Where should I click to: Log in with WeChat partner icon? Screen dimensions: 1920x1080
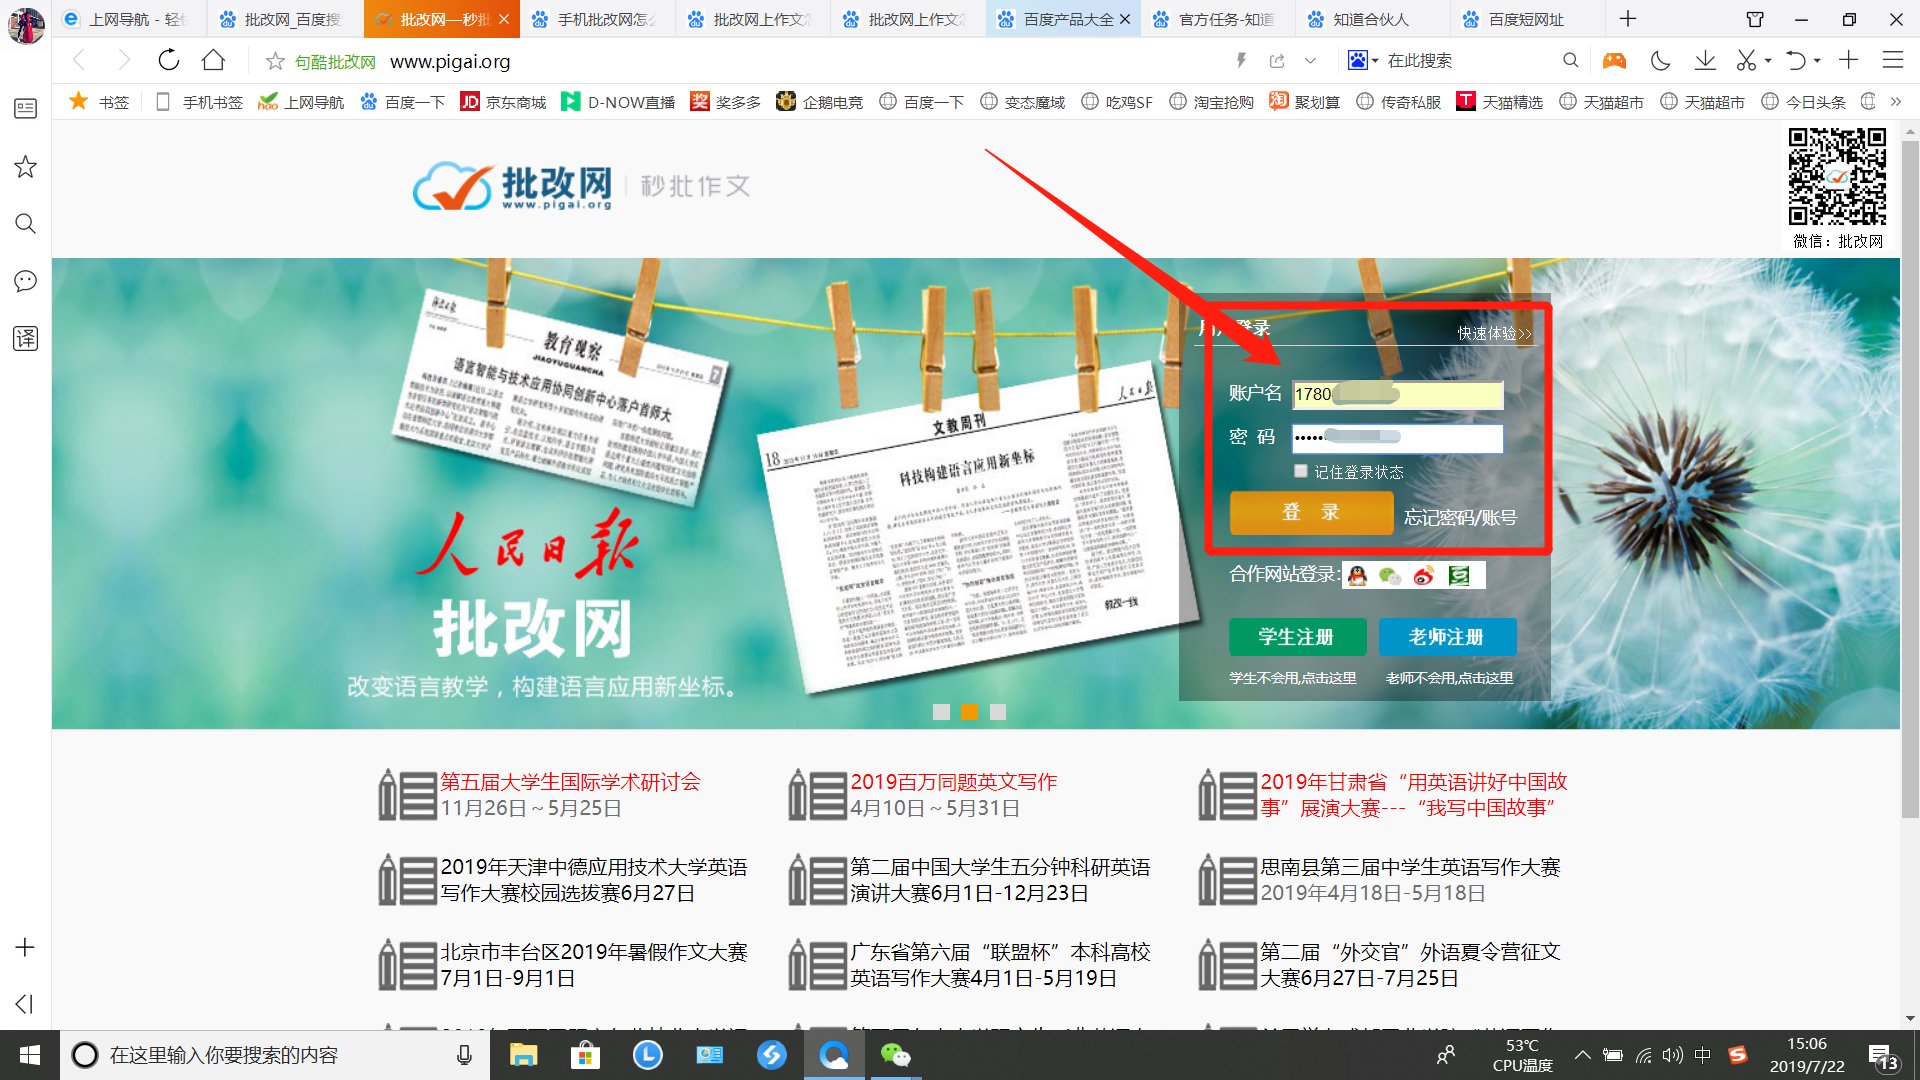pyautogui.click(x=1390, y=575)
